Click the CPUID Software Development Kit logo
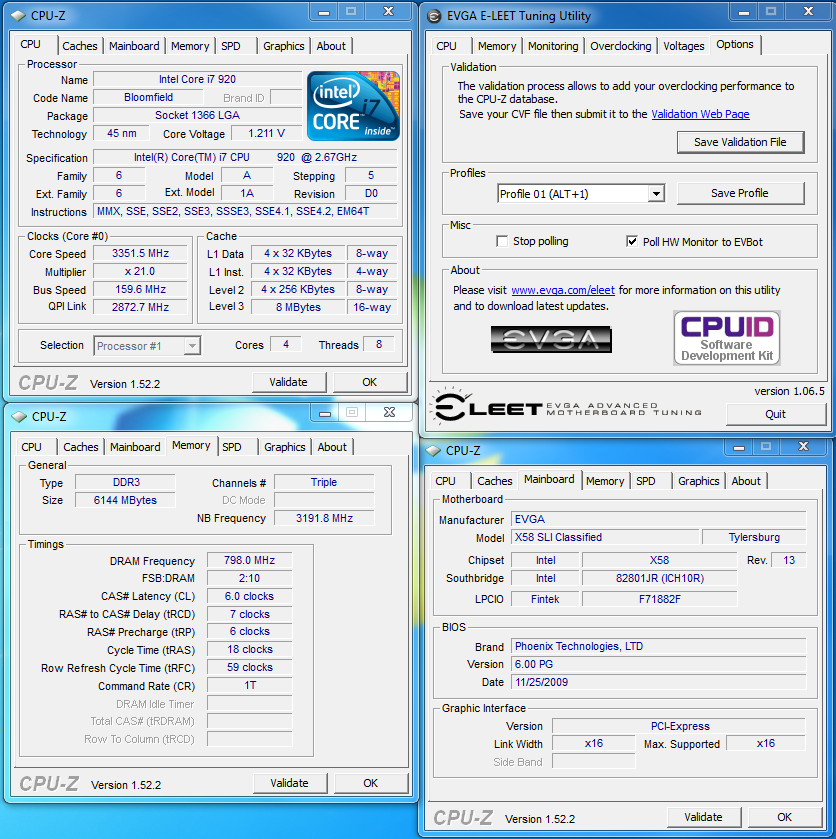836x839 pixels. click(726, 338)
